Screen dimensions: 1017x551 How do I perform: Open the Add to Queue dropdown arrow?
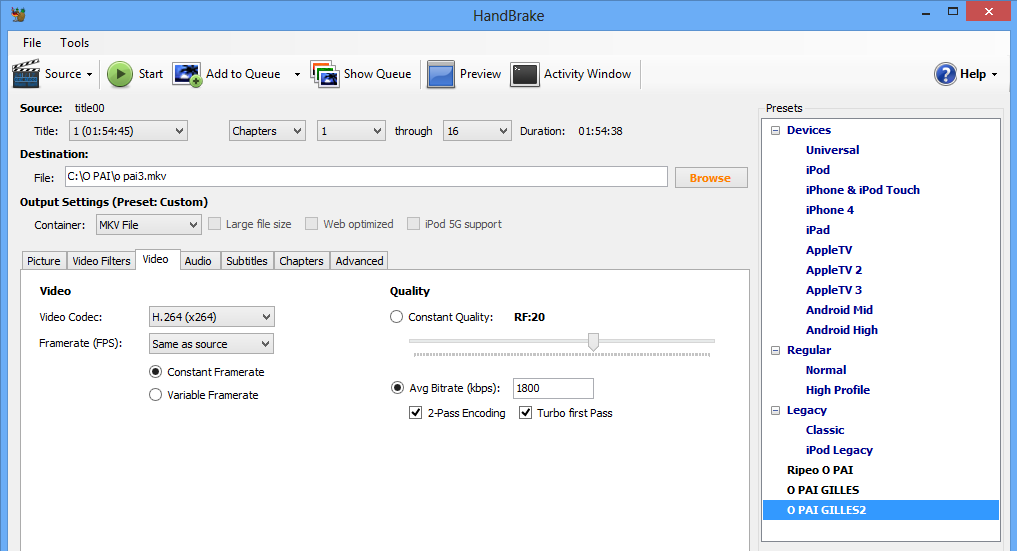[297, 75]
